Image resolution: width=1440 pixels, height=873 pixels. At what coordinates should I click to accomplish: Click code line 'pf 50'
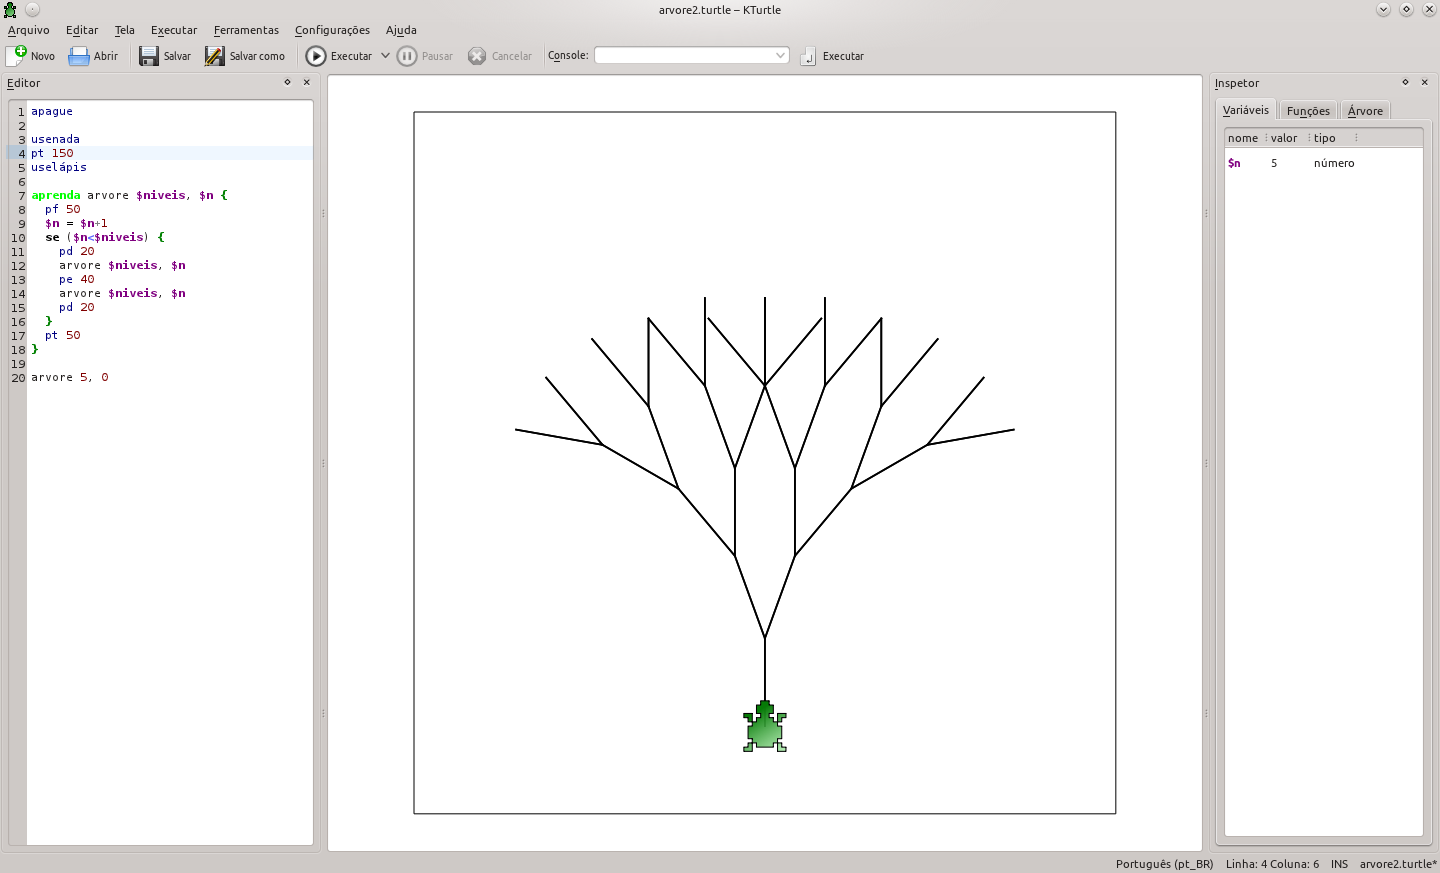pos(62,209)
